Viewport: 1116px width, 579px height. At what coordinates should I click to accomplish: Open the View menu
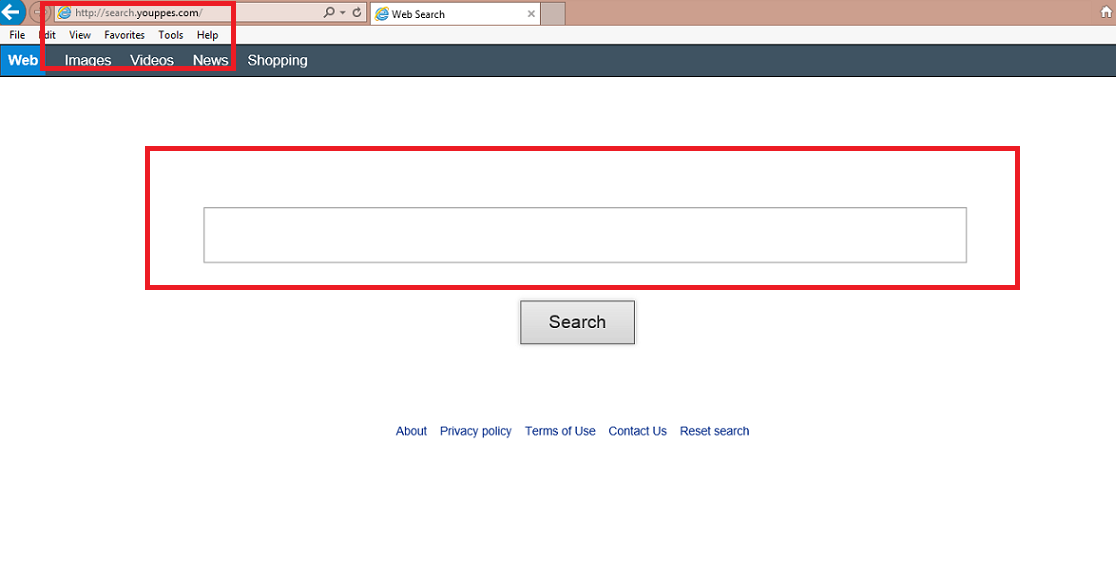pos(80,35)
